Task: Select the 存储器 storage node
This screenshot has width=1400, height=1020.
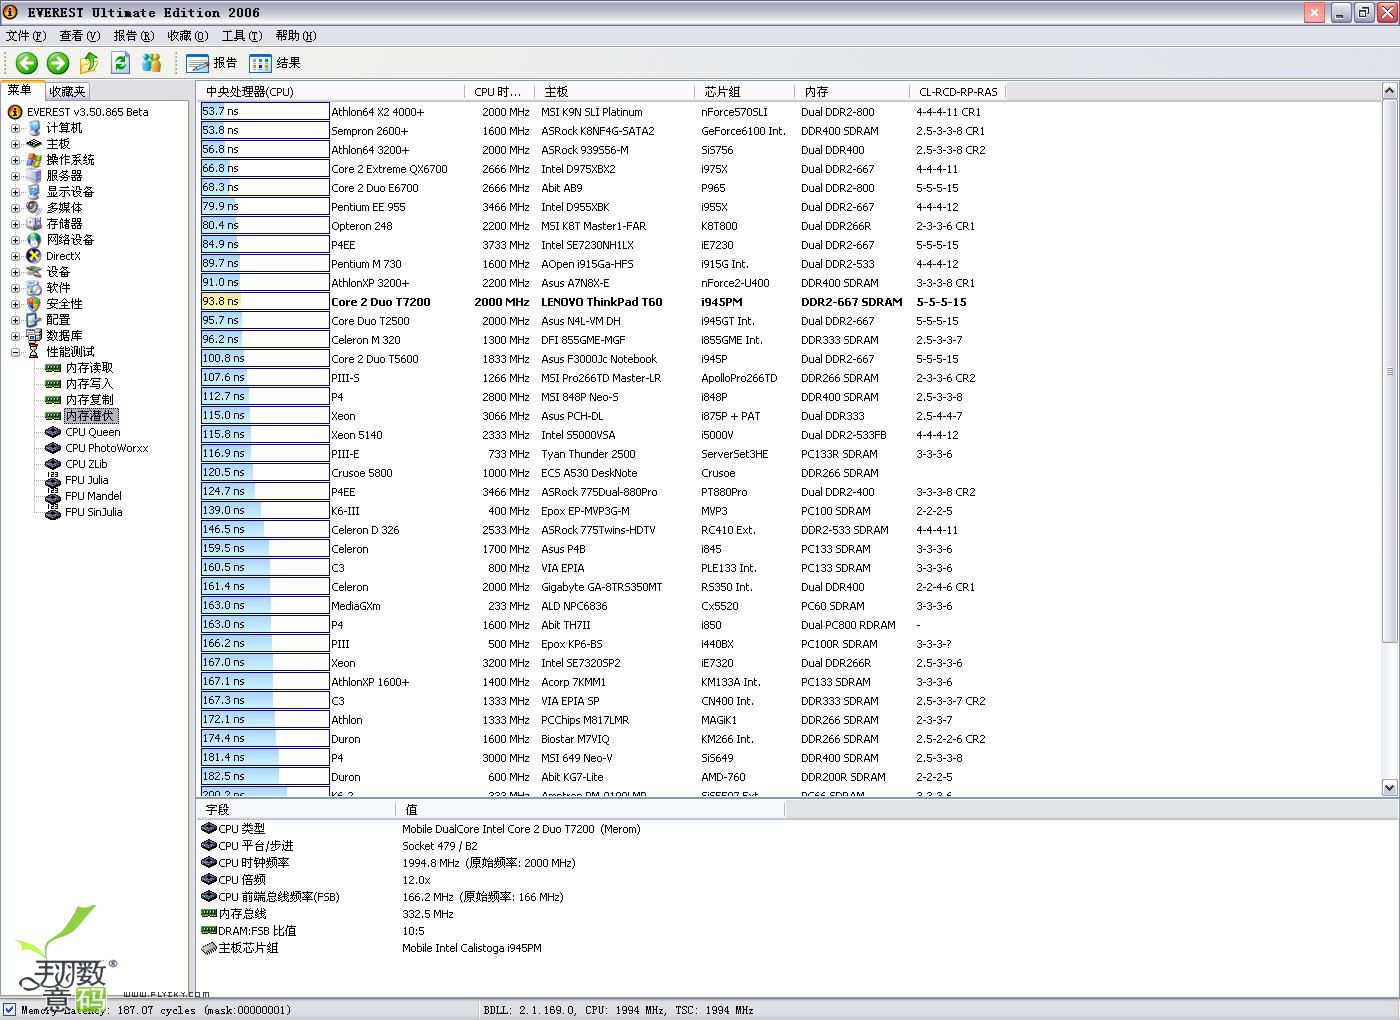Action: [x=64, y=224]
